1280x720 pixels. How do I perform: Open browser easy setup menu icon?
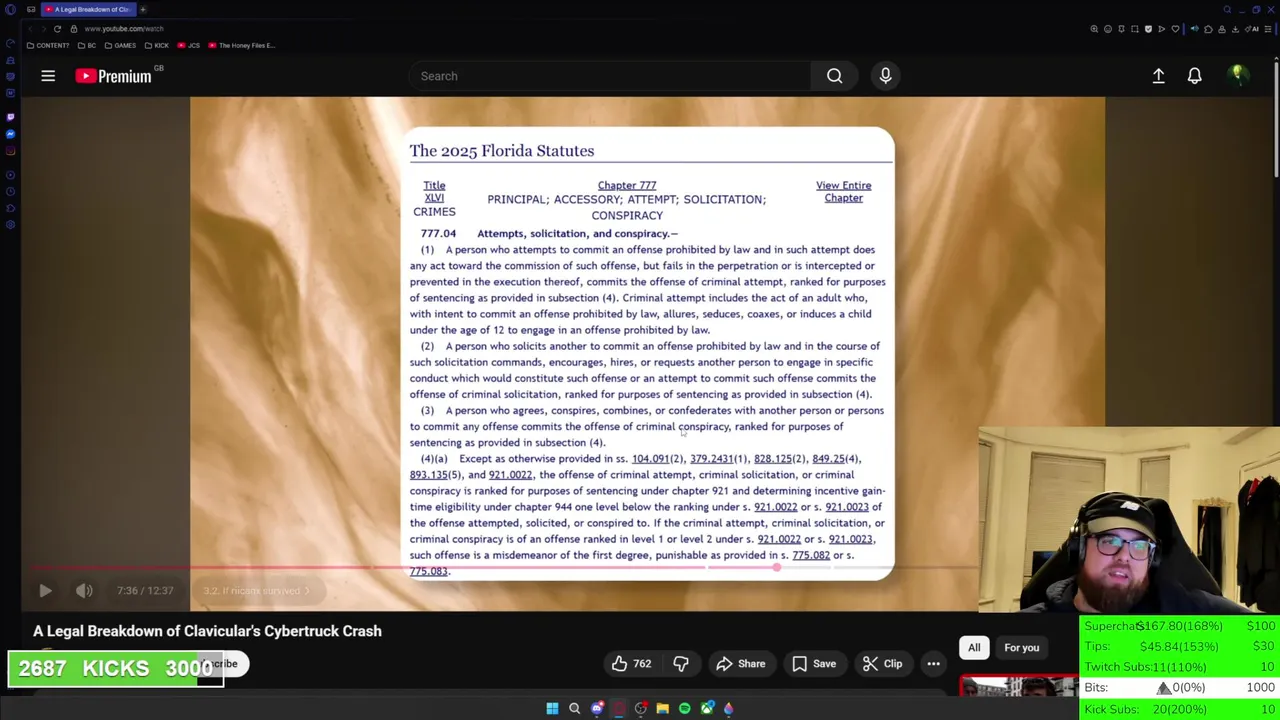[1268, 29]
